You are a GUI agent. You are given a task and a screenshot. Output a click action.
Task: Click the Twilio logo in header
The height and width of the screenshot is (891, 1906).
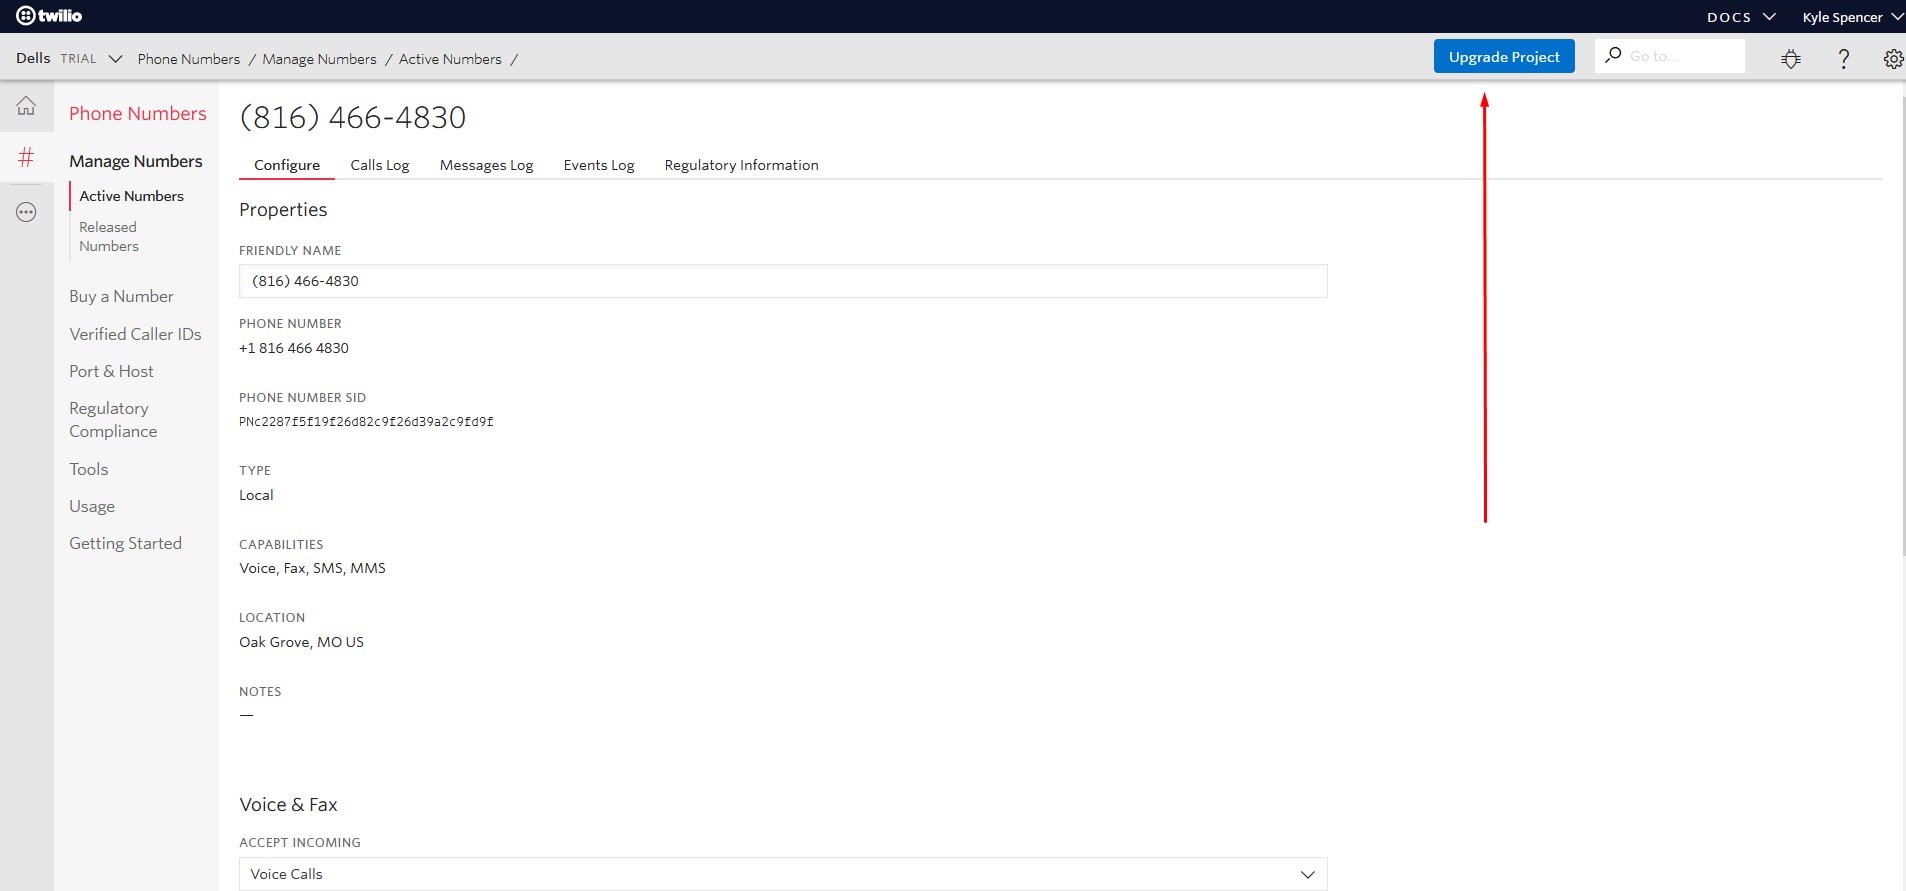[x=49, y=16]
